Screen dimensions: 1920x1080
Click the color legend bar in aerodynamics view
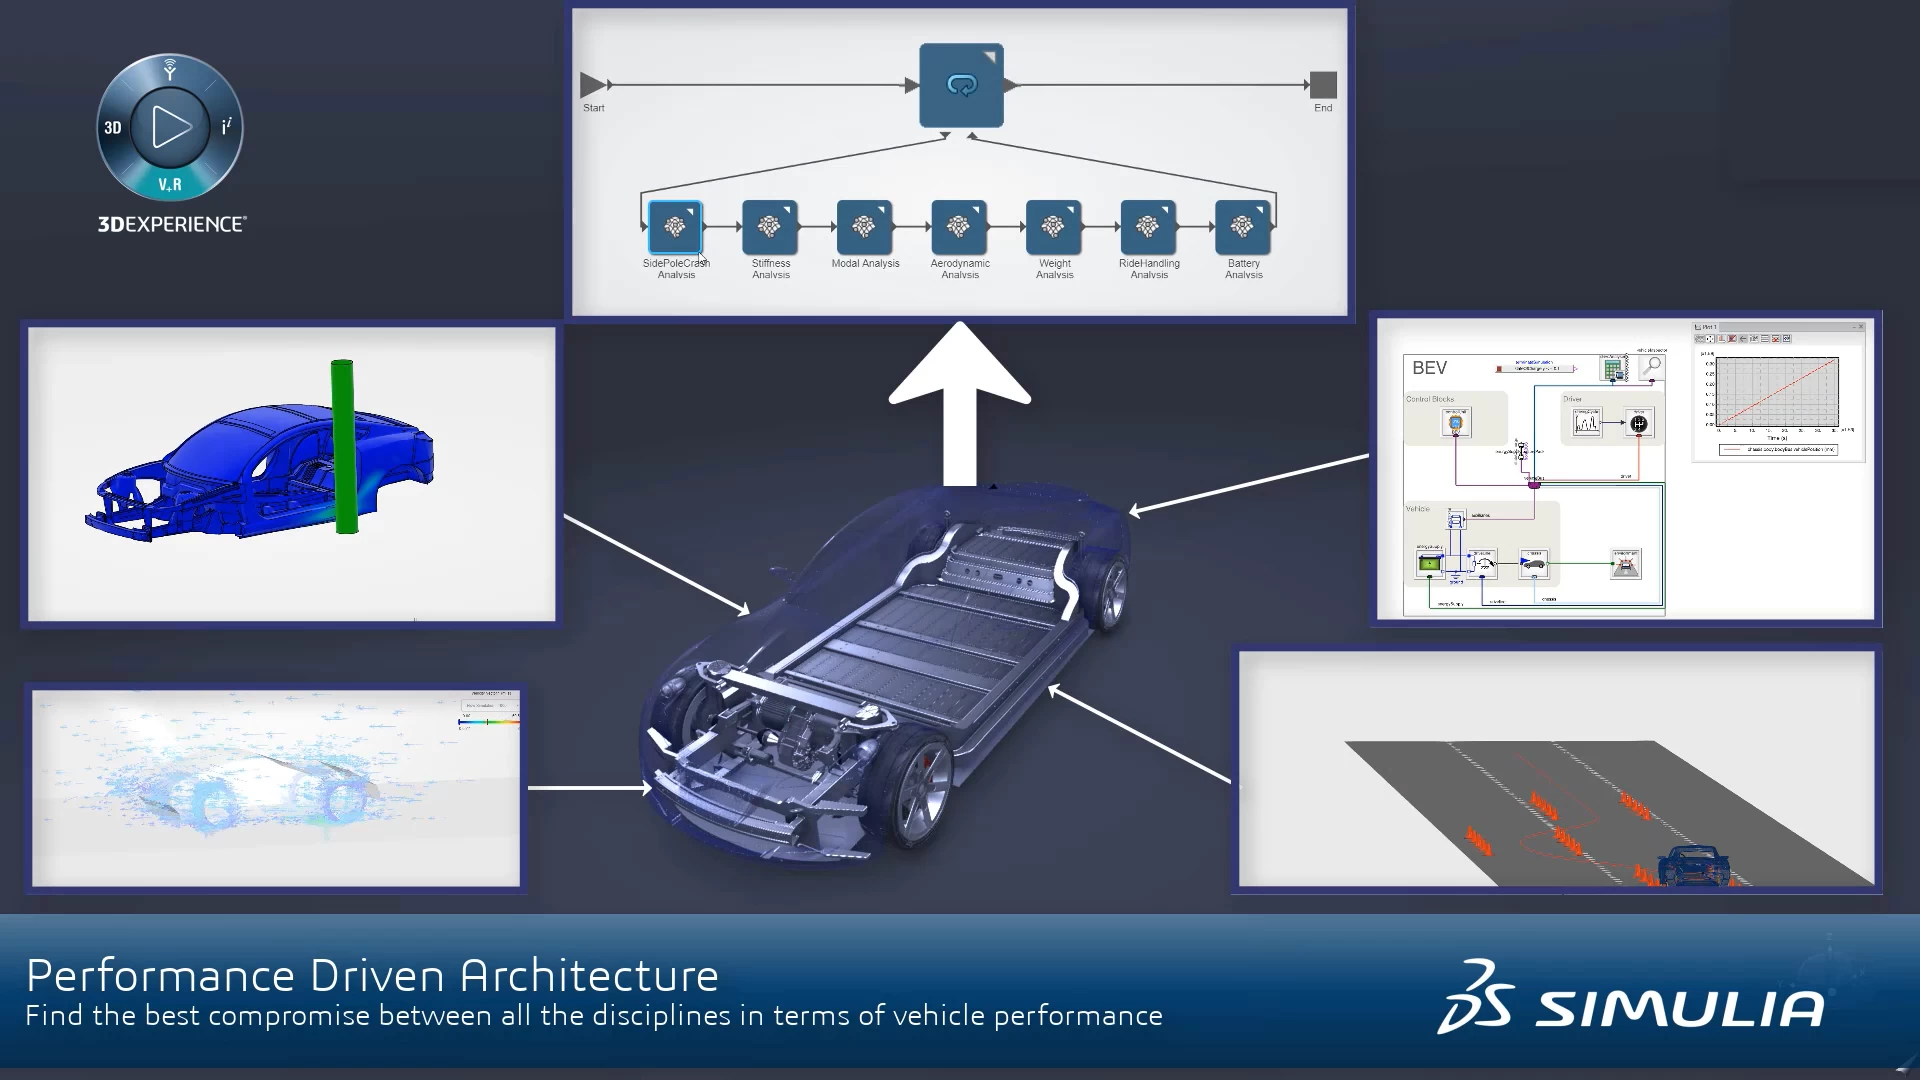pos(488,722)
